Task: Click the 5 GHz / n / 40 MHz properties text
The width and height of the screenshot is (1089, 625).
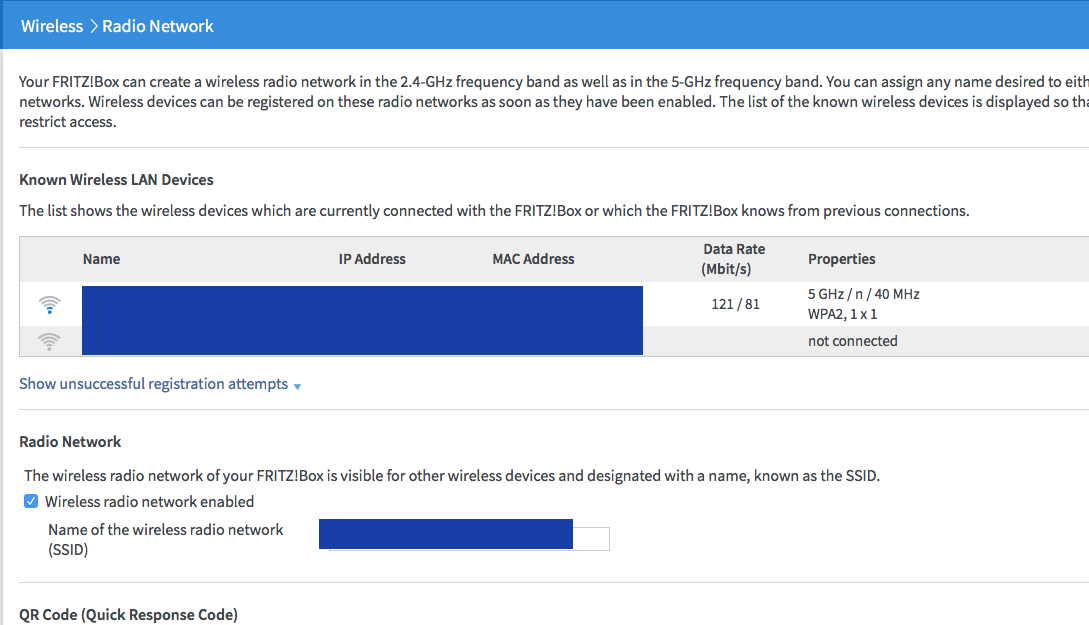Action: 863,295
